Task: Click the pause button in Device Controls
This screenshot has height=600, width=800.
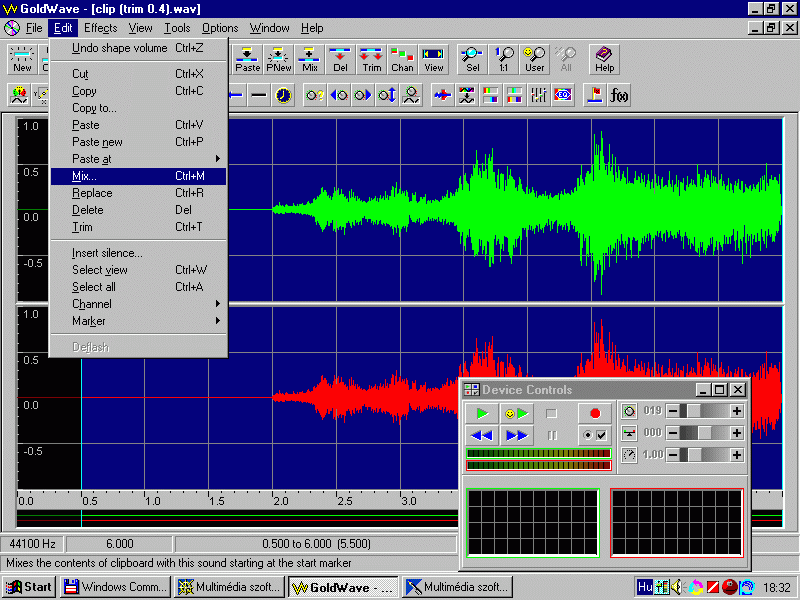Action: (x=551, y=435)
